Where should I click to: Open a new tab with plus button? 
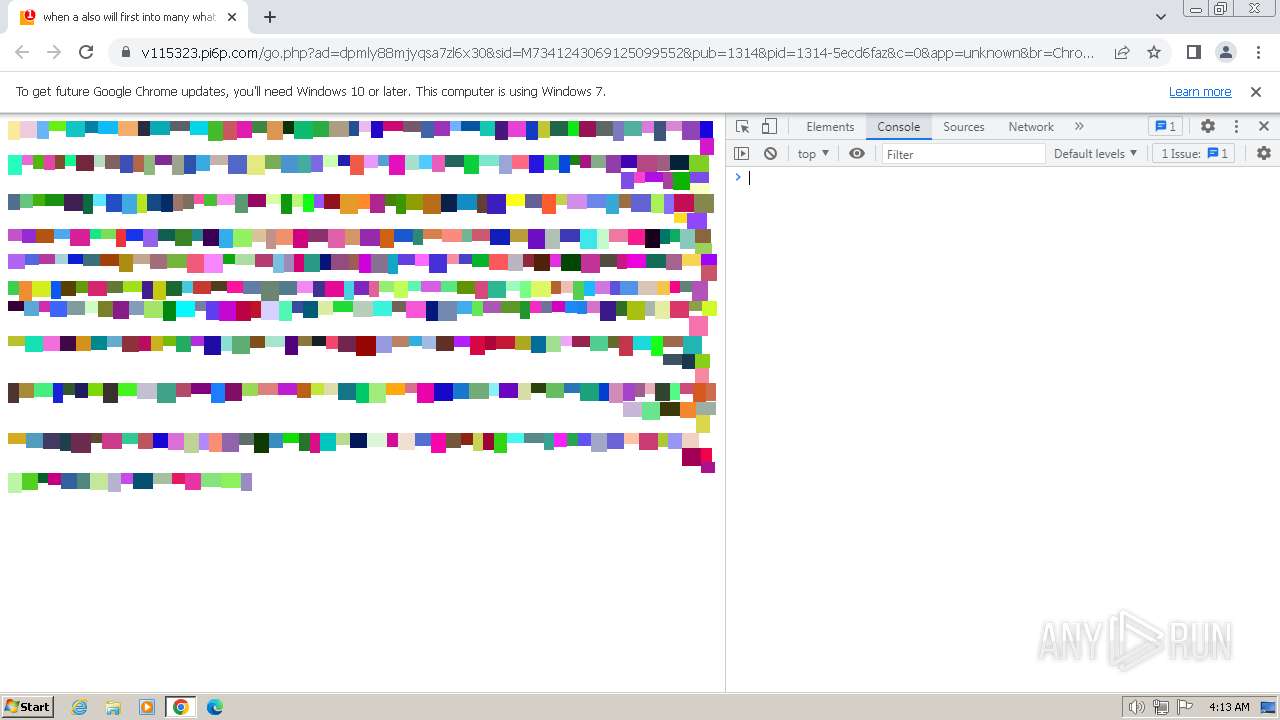coord(270,17)
